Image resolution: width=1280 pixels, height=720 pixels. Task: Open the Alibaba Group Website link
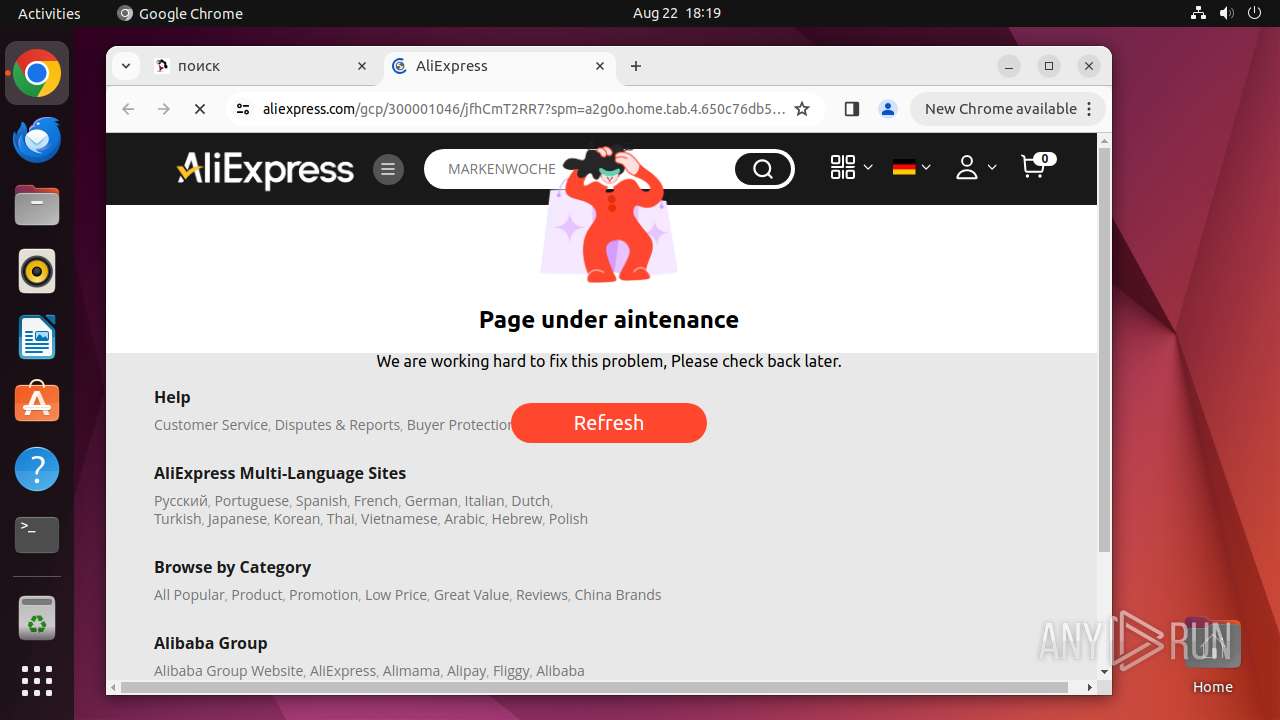[x=229, y=671]
